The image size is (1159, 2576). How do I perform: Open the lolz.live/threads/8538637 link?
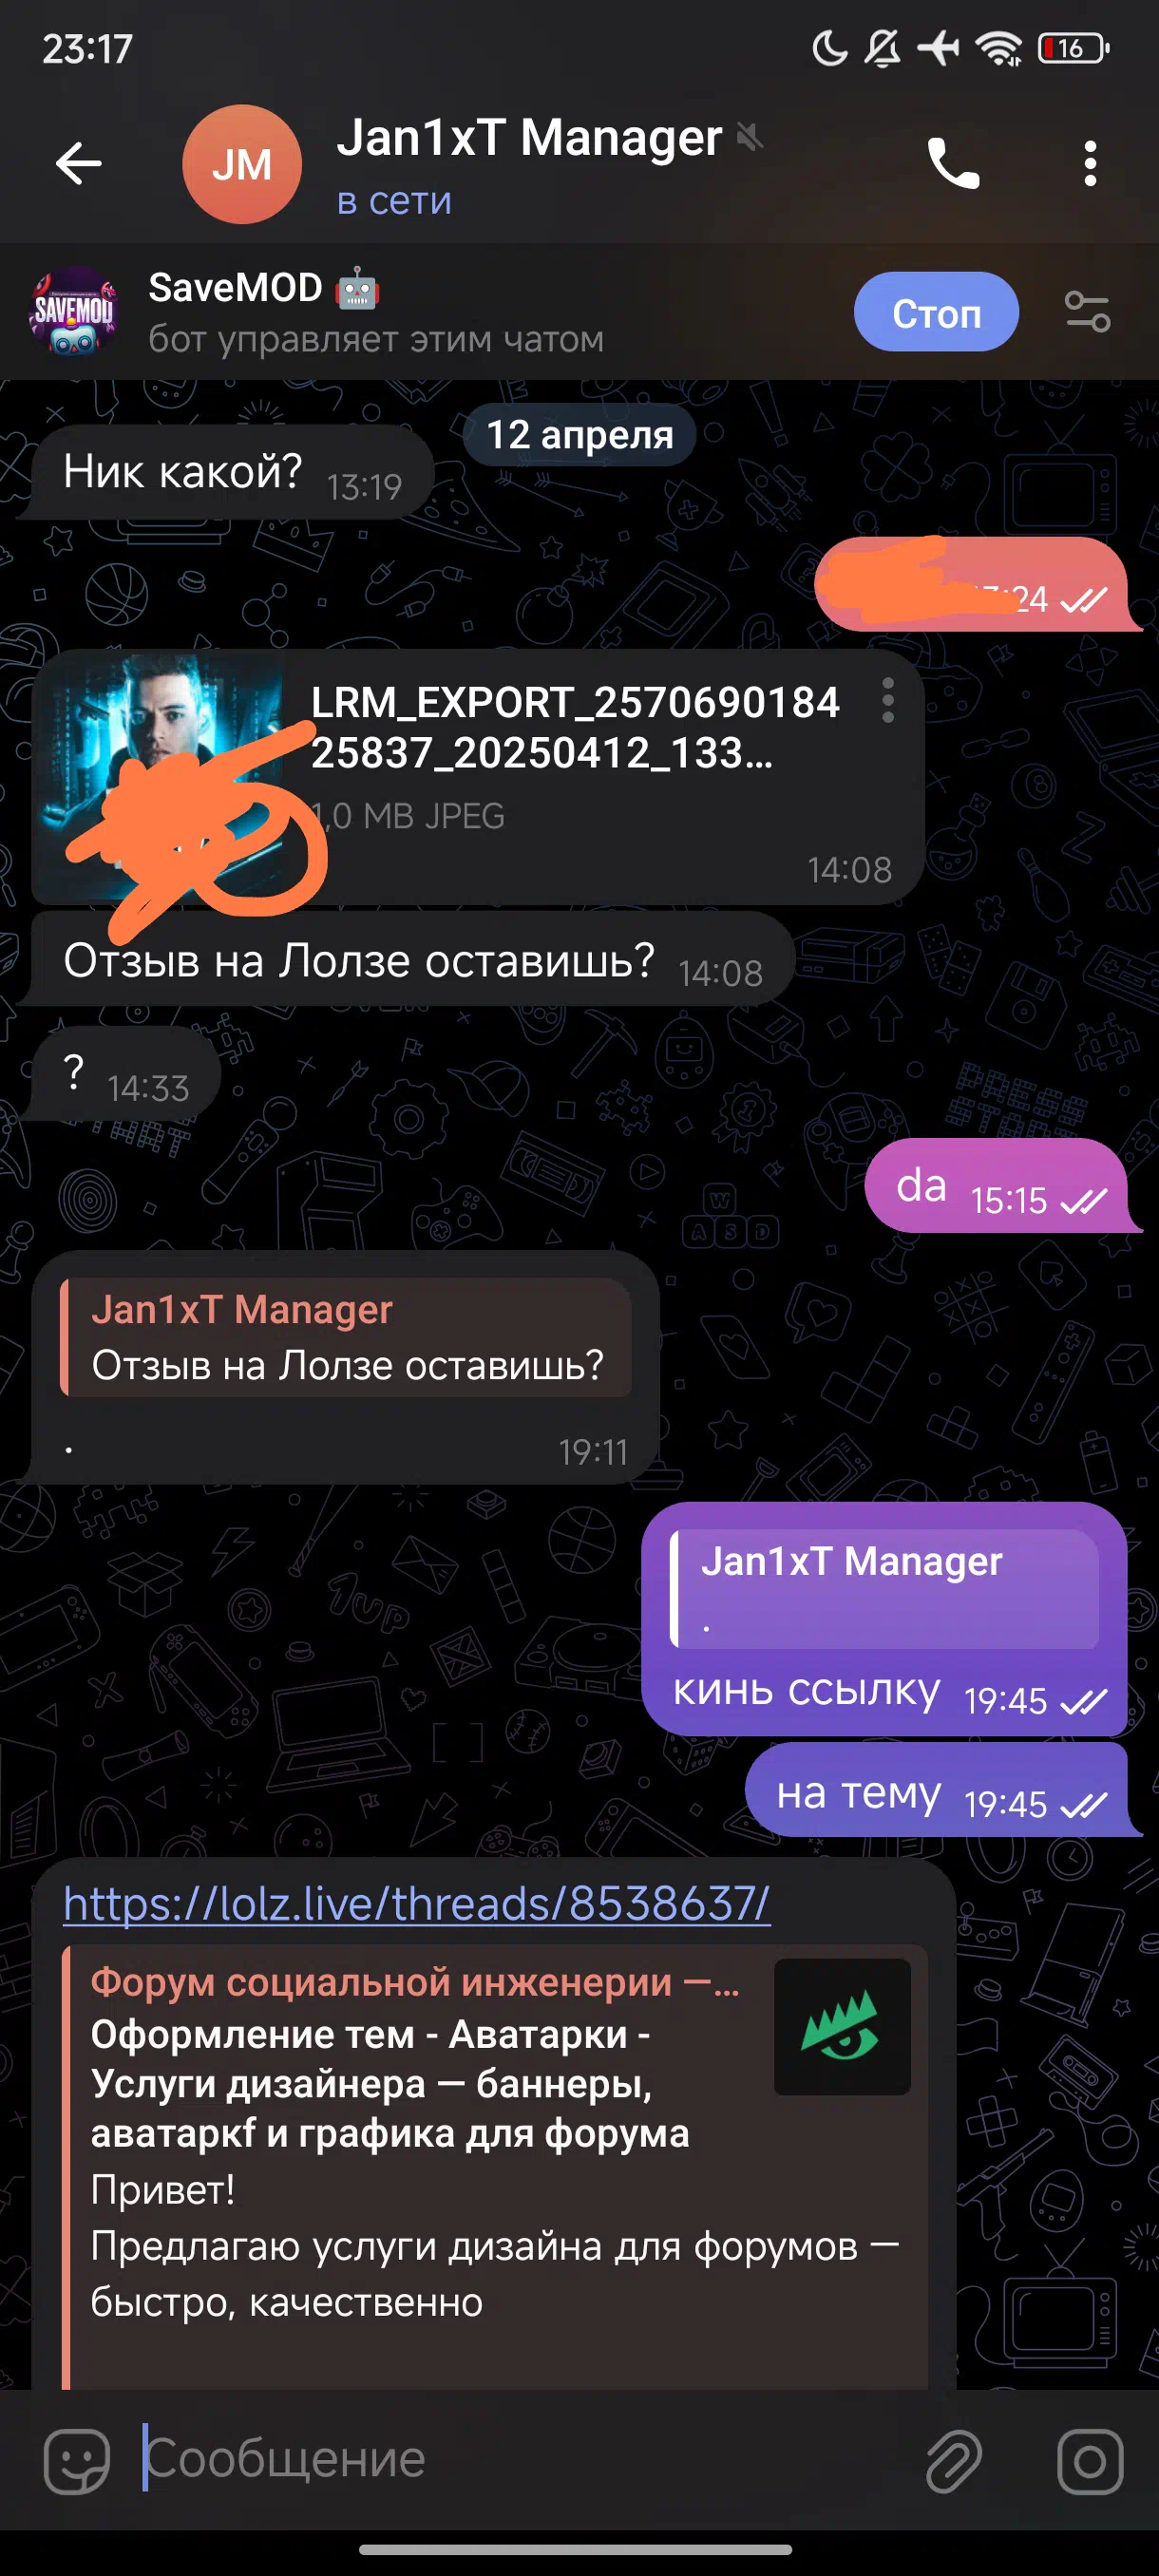[x=417, y=1903]
